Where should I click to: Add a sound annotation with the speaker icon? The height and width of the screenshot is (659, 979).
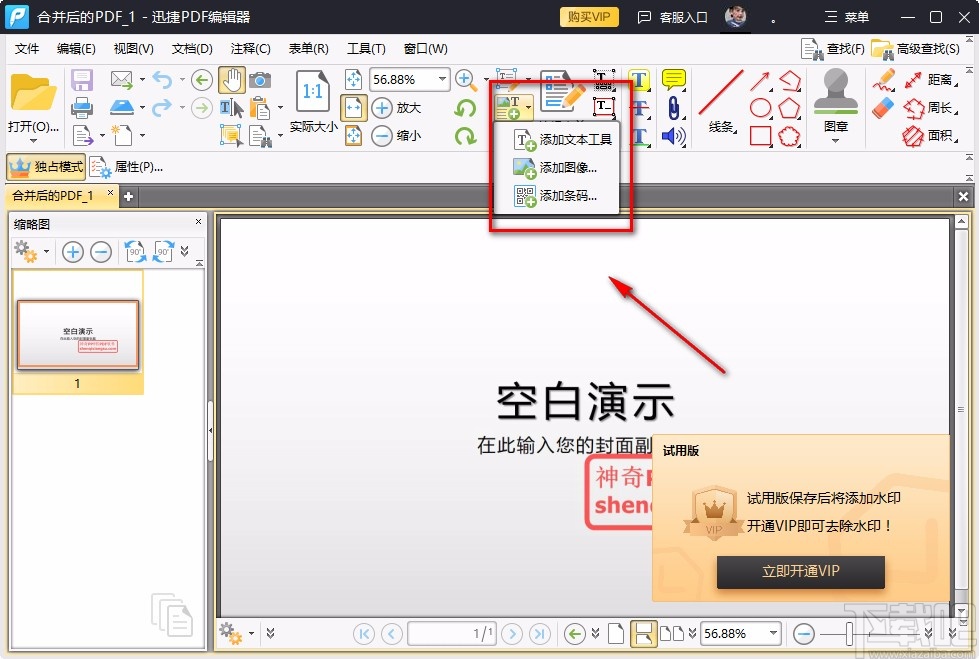pyautogui.click(x=672, y=135)
